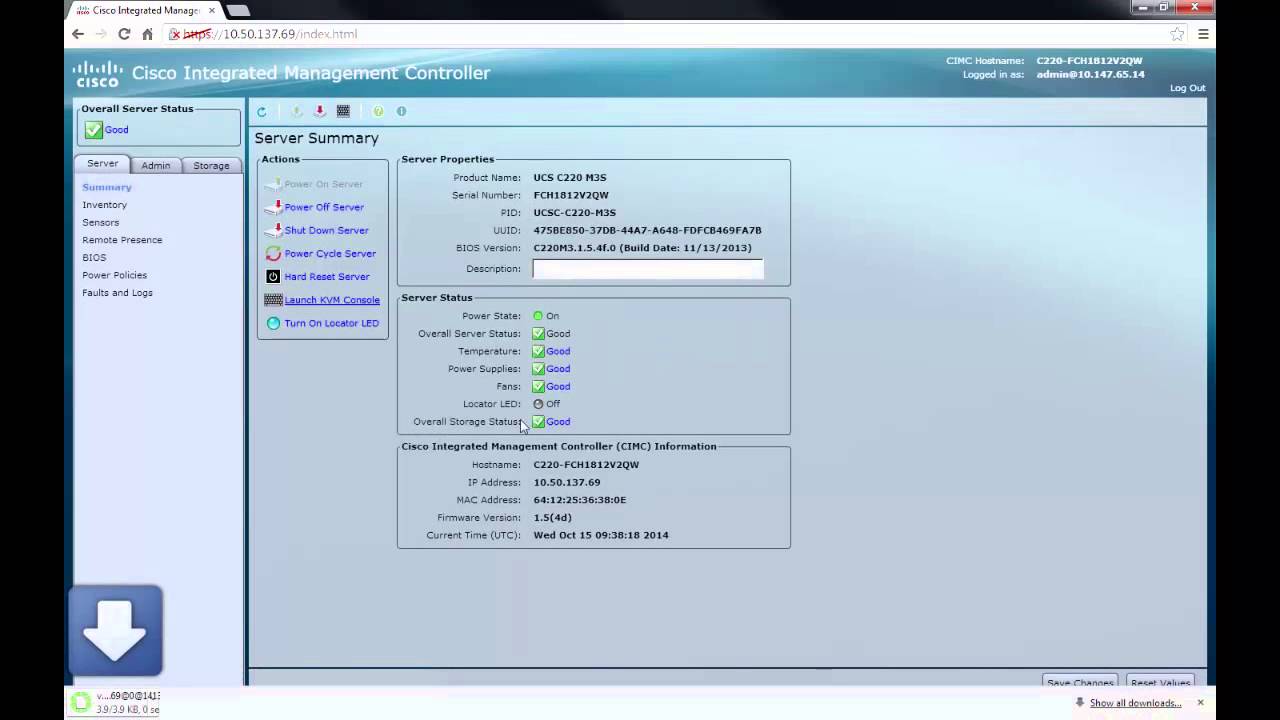Click the Firmware Version 1.5(4d) value

(553, 518)
